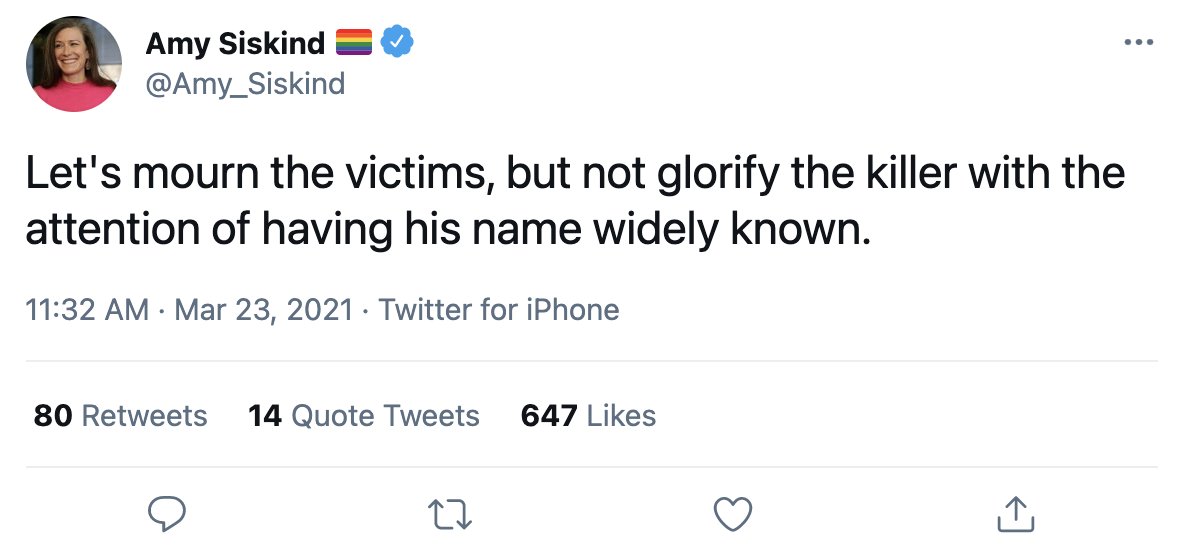Click the 11:32 AM timestamp
1186x558 pixels.
point(87,310)
